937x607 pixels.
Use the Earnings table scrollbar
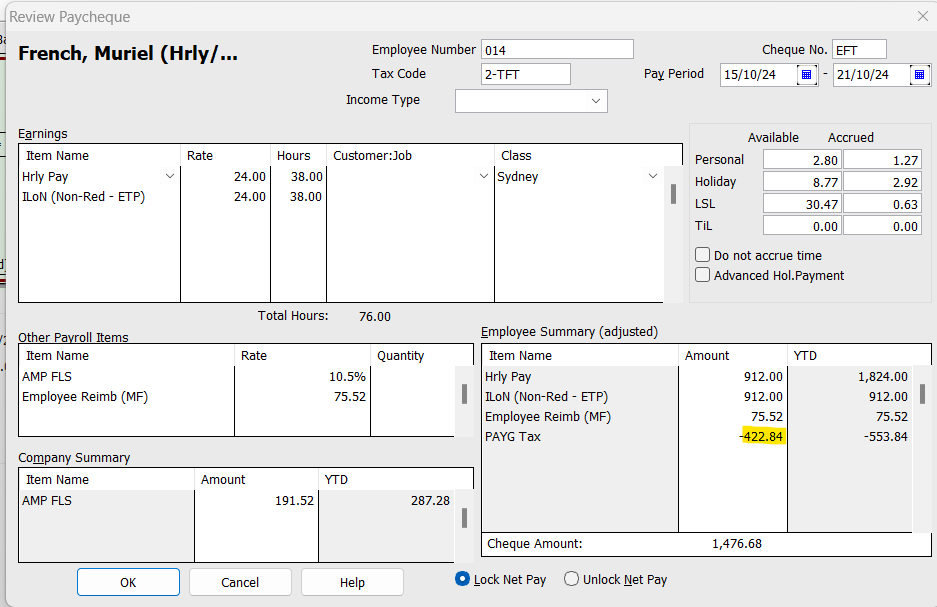click(673, 194)
